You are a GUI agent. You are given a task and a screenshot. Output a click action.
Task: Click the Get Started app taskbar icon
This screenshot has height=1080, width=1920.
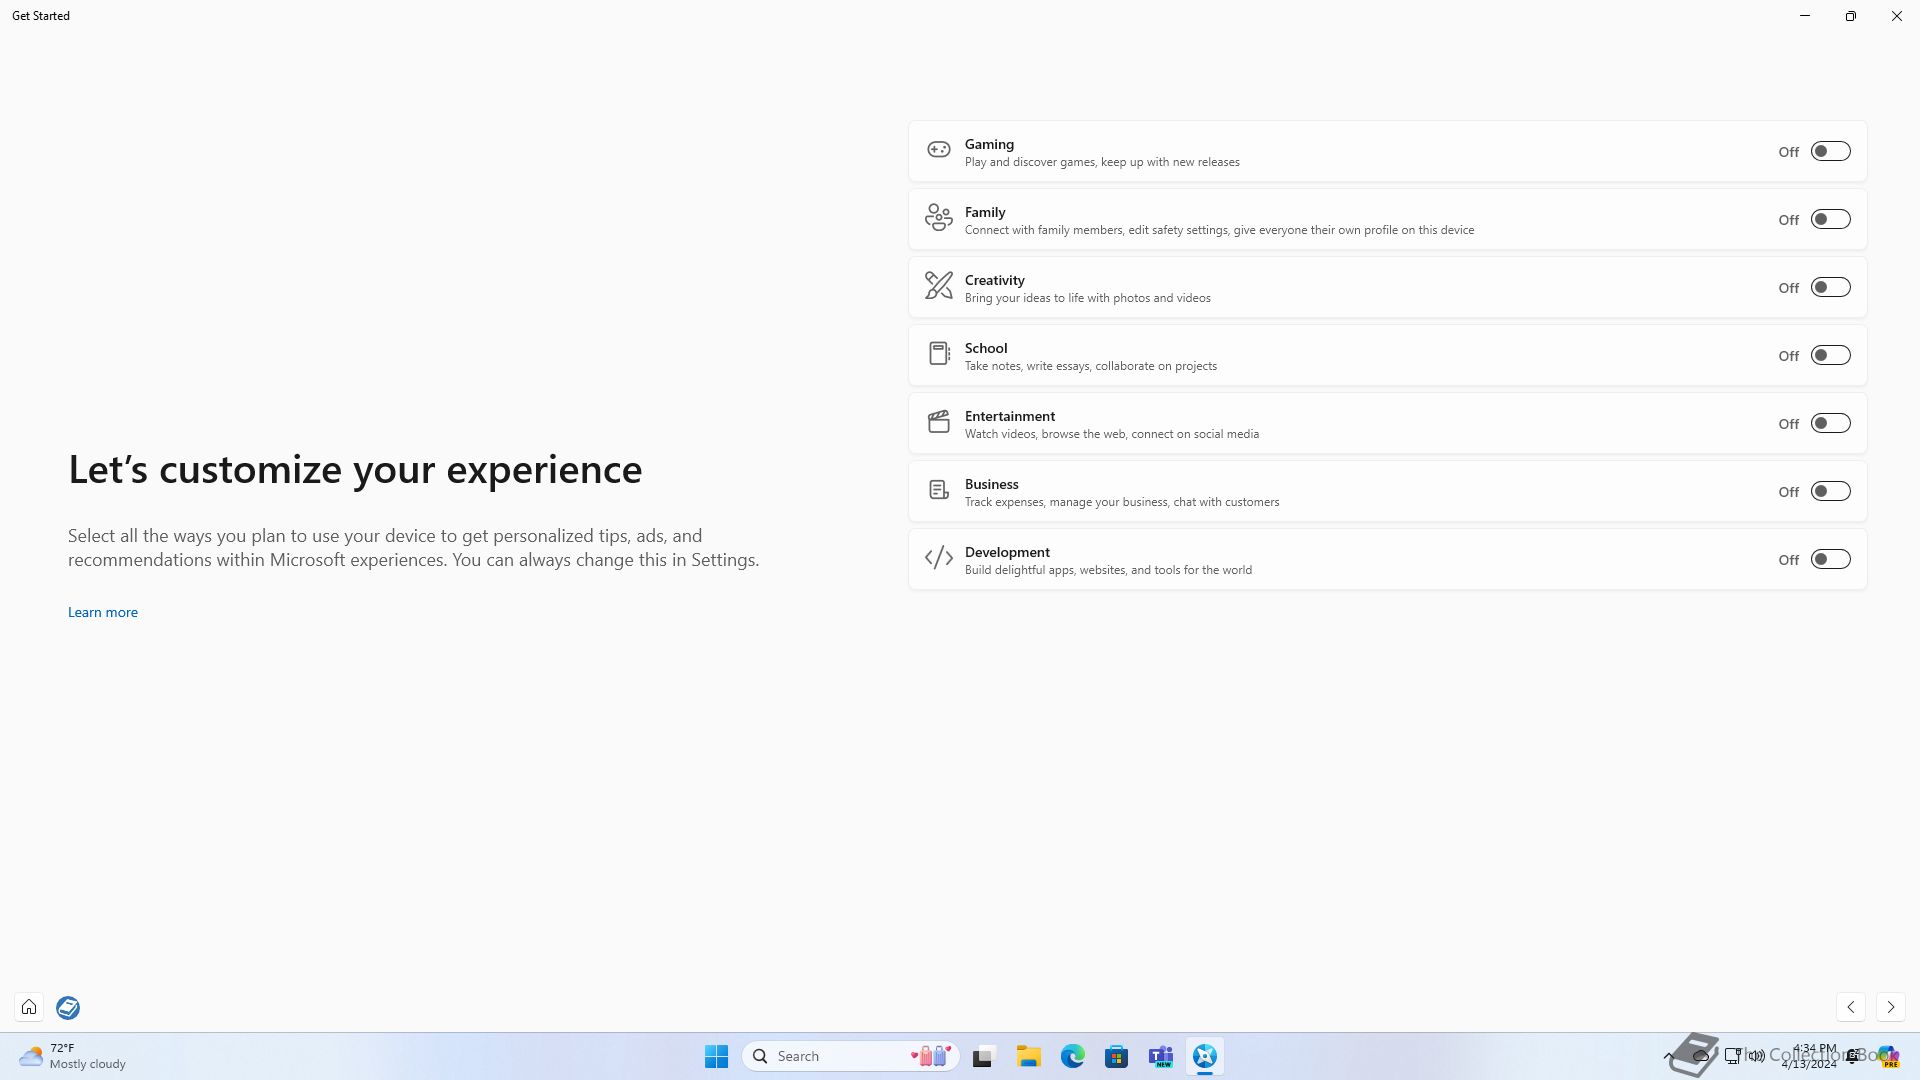1205,1056
